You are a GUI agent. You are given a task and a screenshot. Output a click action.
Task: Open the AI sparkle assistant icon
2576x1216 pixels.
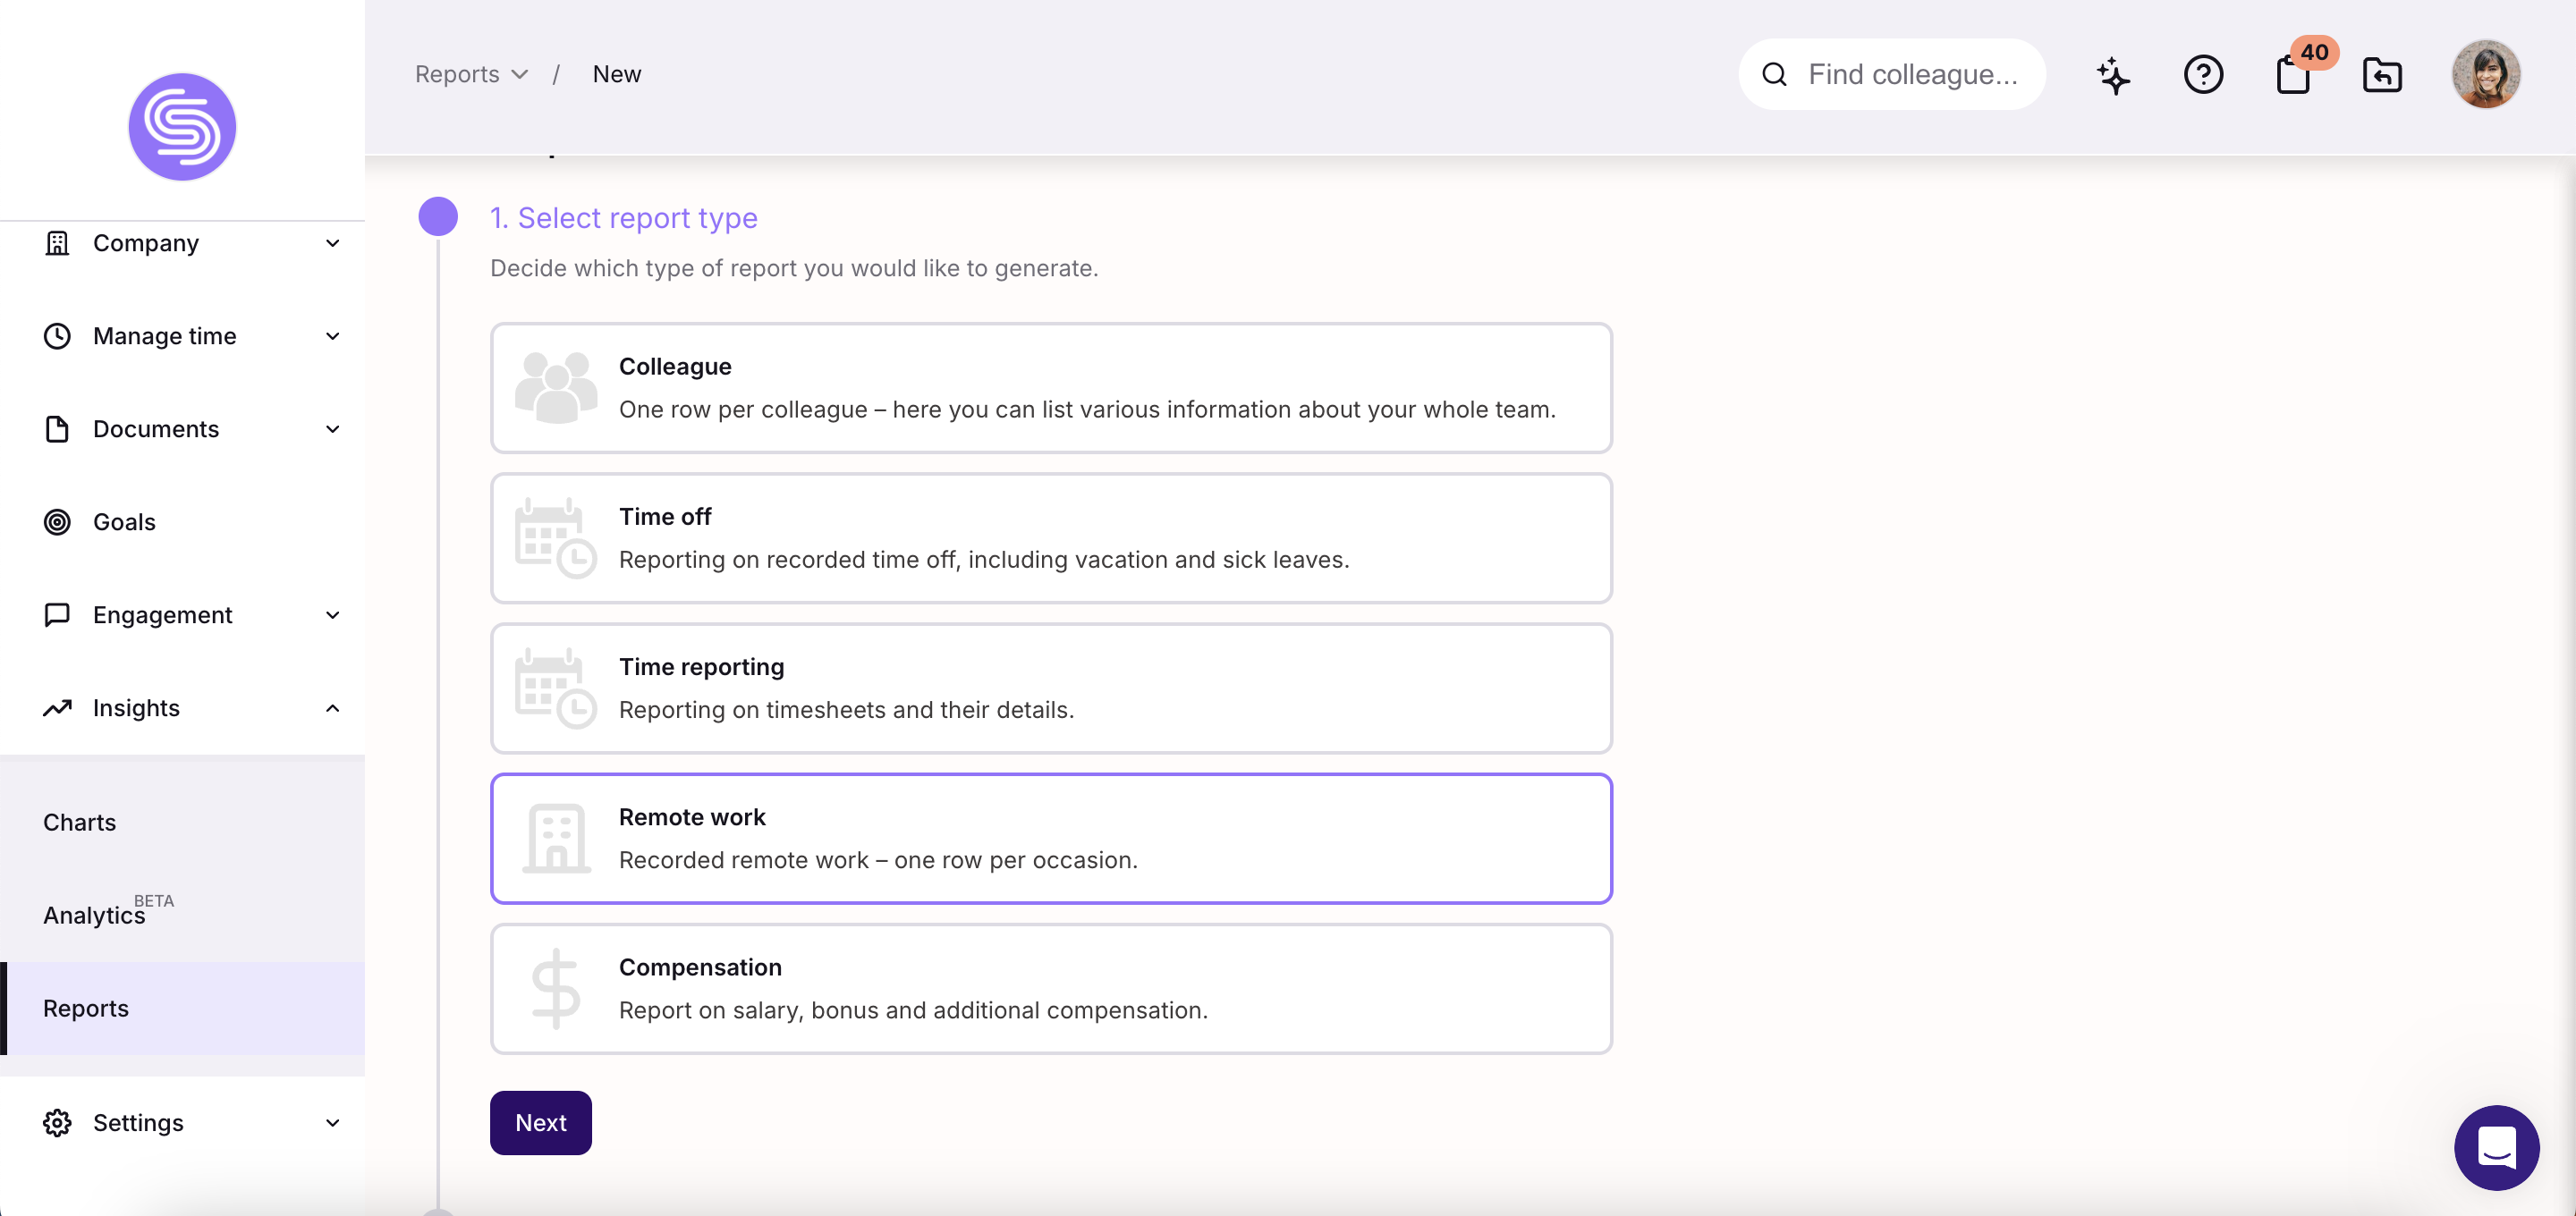click(2113, 75)
